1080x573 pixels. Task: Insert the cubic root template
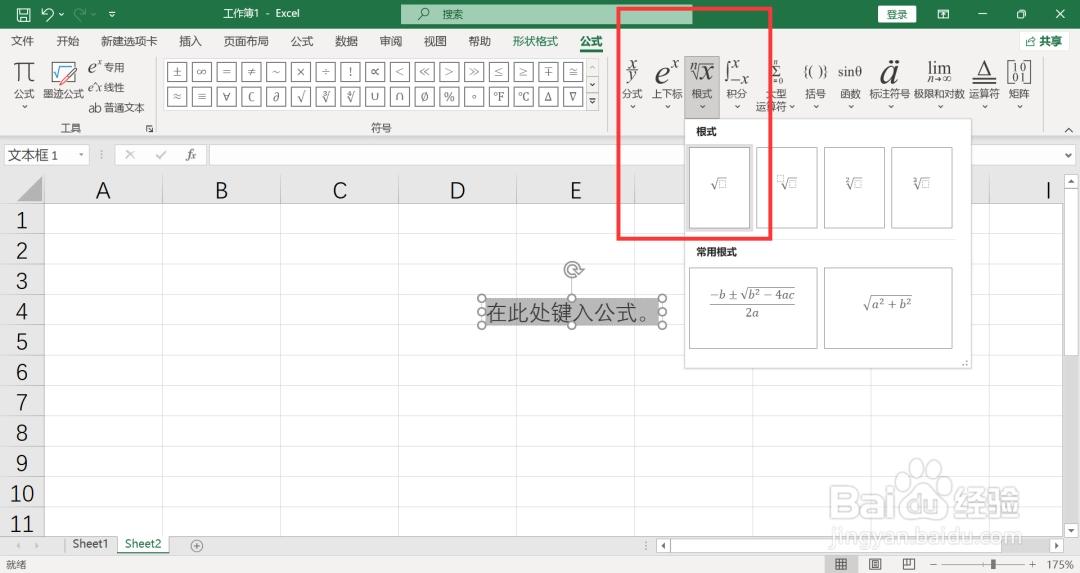coord(922,187)
